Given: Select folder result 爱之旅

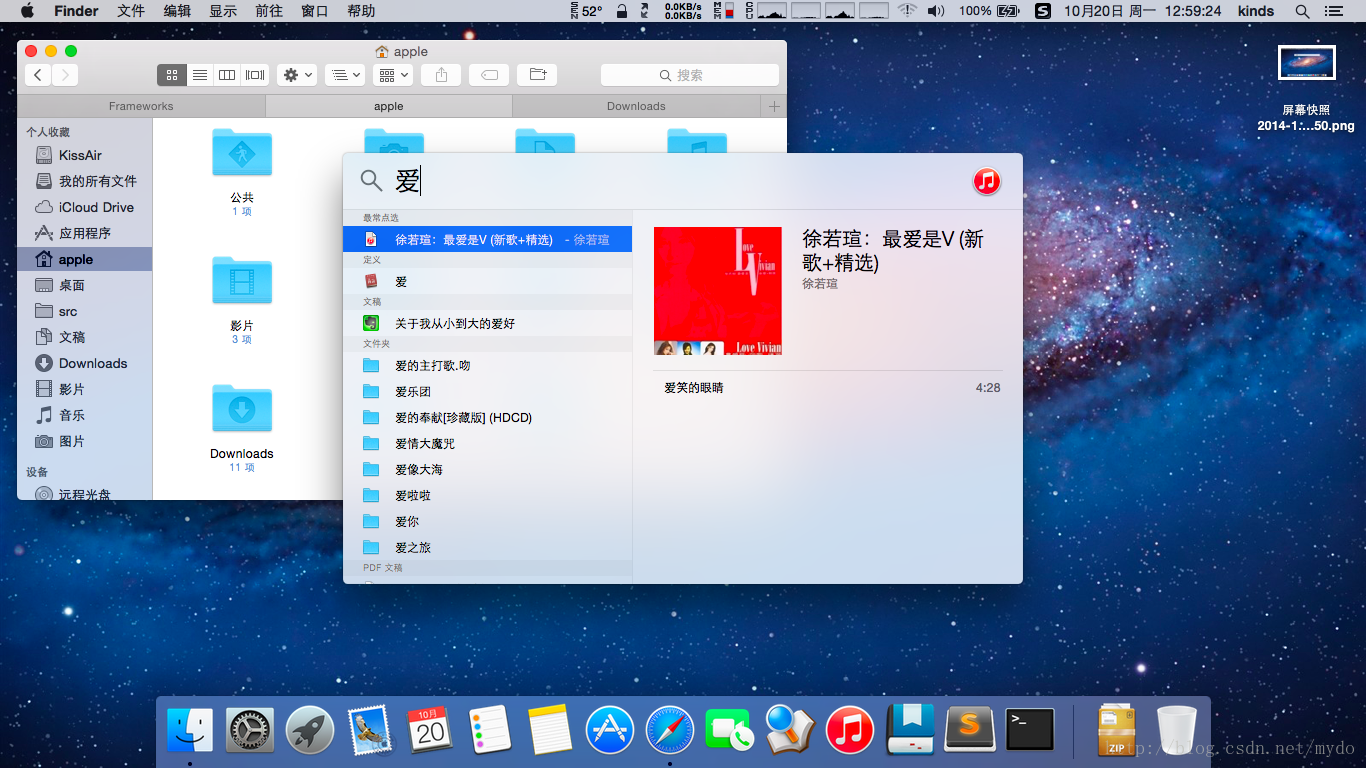Looking at the screenshot, I should point(487,548).
